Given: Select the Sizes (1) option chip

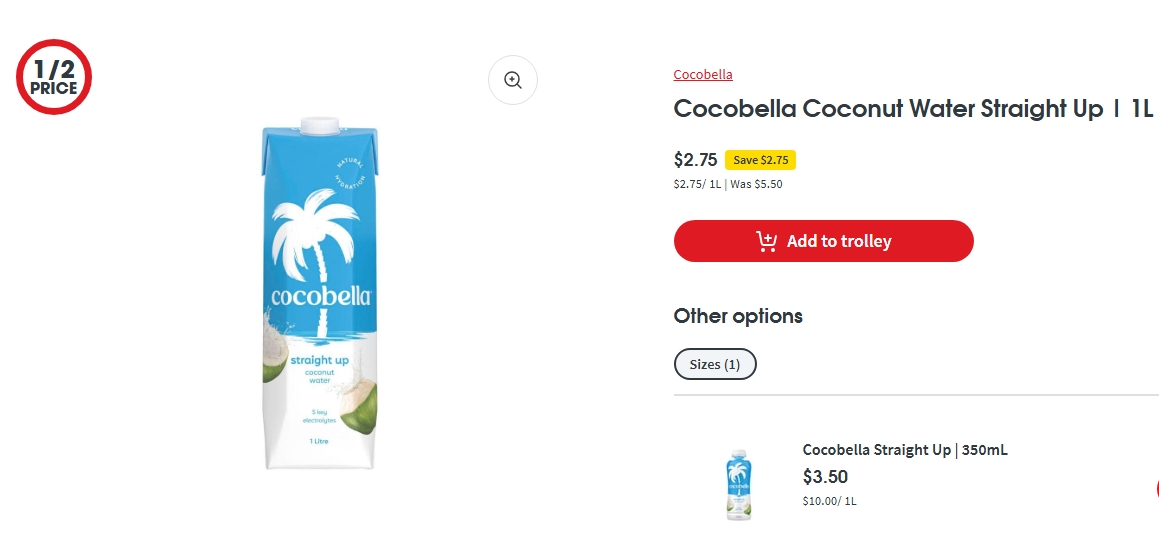Looking at the screenshot, I should [x=715, y=364].
